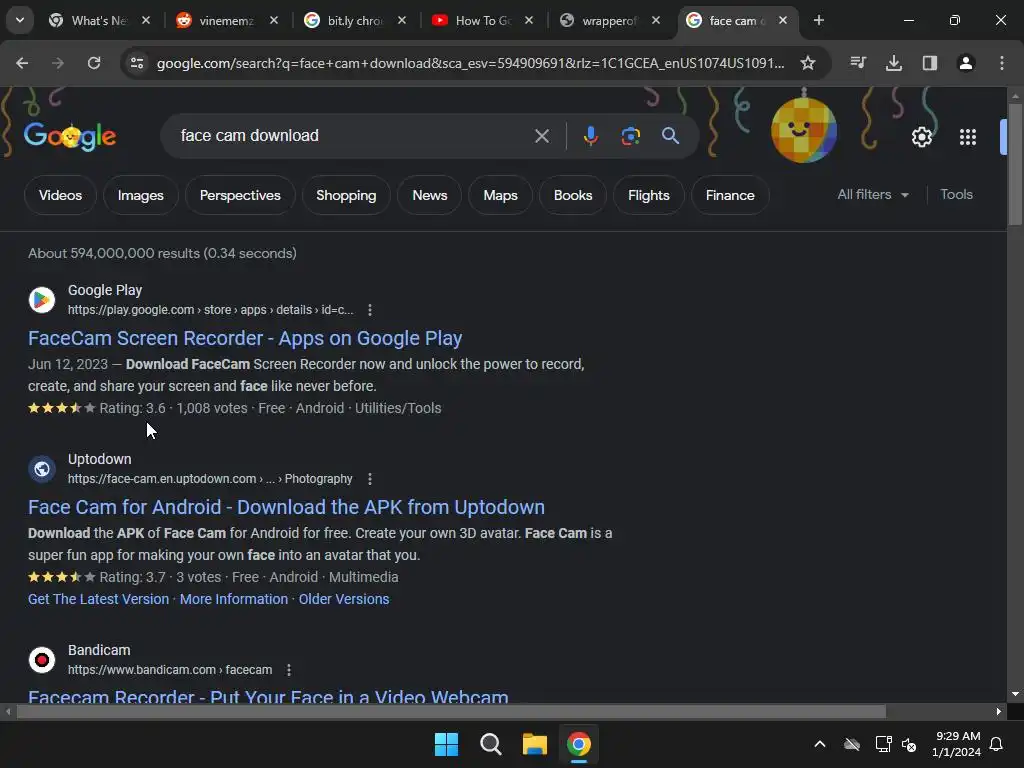Image resolution: width=1024 pixels, height=768 pixels.
Task: Open site information icon in address bar
Action: point(137,63)
